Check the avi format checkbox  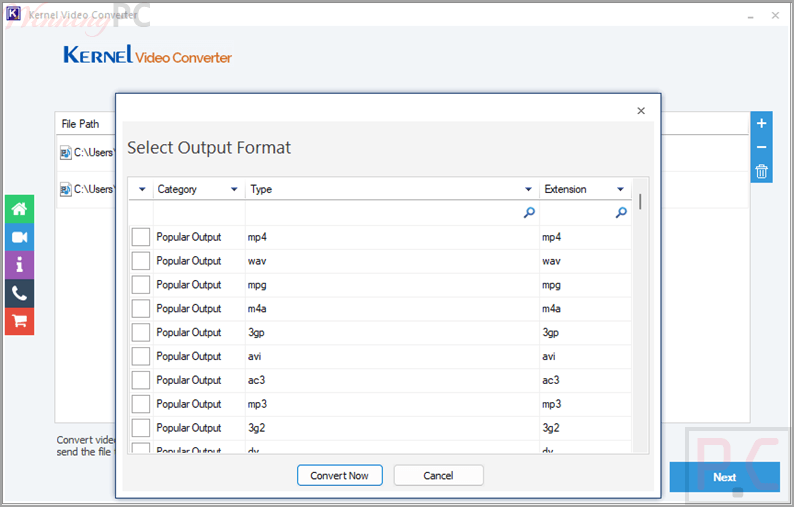[x=141, y=356]
